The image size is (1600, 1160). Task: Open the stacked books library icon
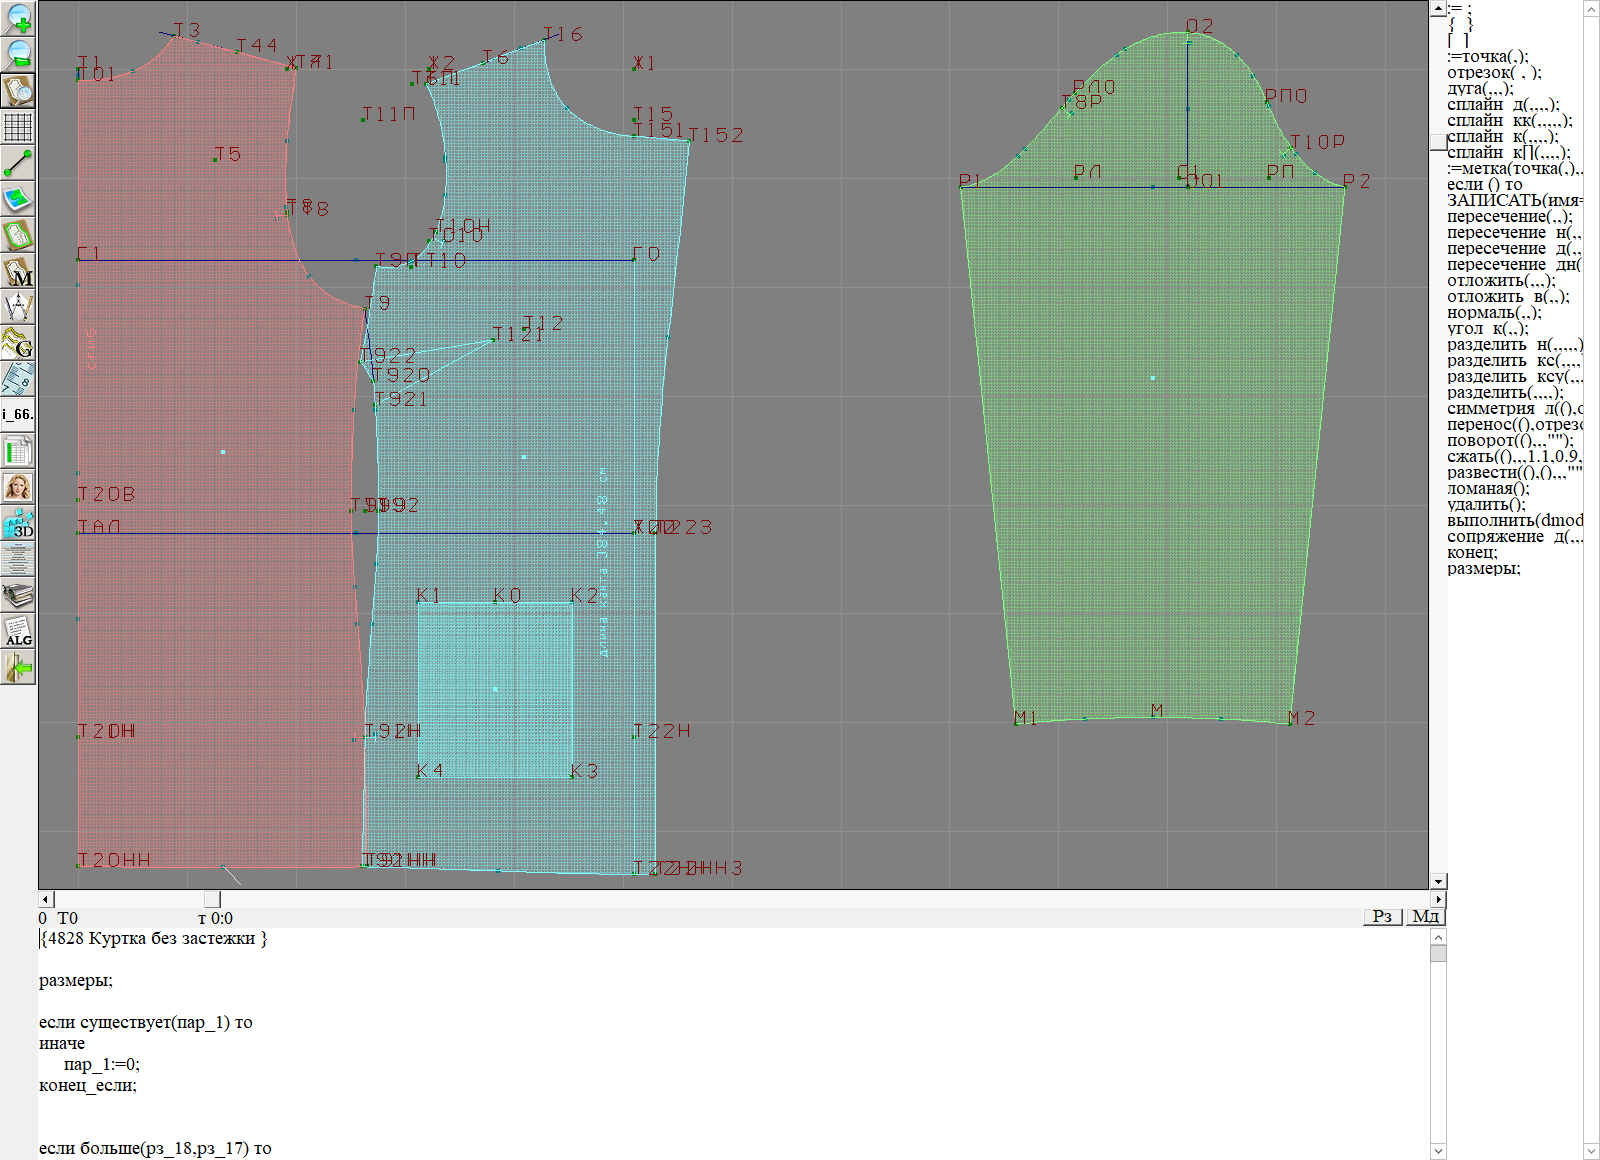(x=18, y=595)
